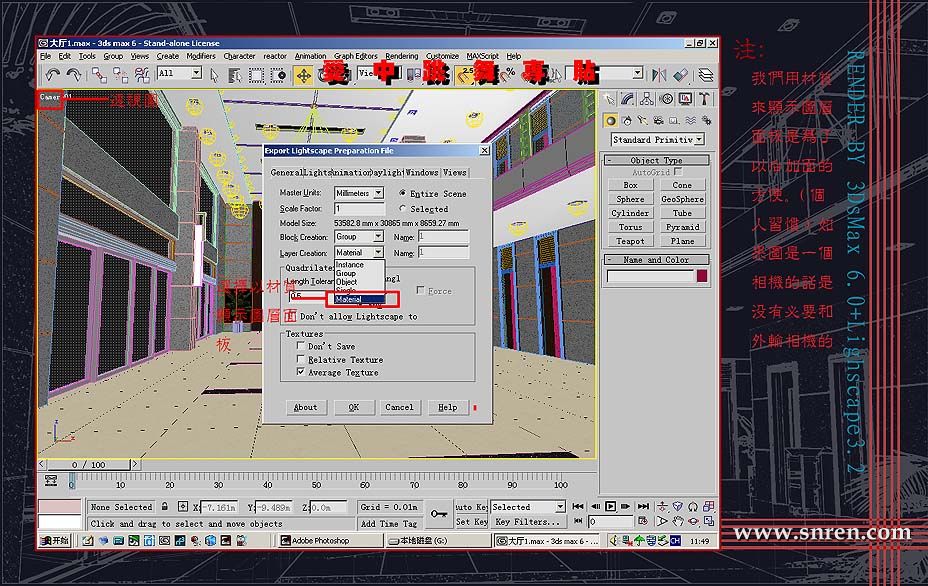
Task: Switch to the Create command panel
Action: [x=610, y=99]
